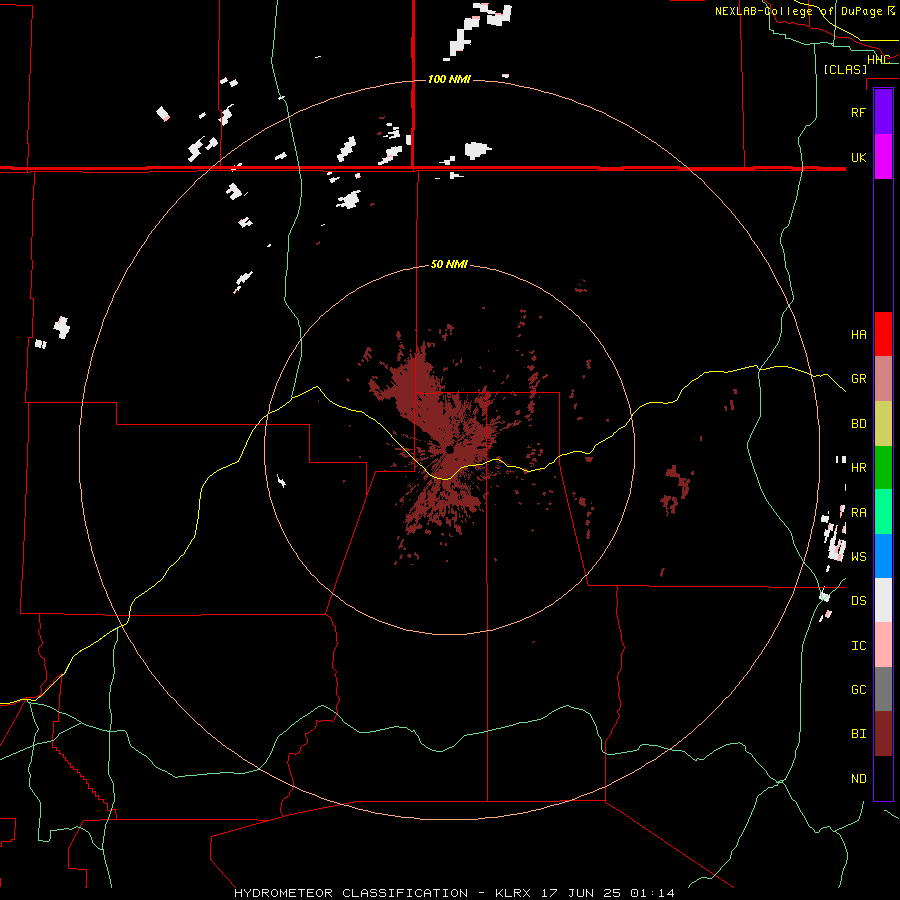This screenshot has width=900, height=900.
Task: Click the IC legend label
Action: [x=858, y=646]
